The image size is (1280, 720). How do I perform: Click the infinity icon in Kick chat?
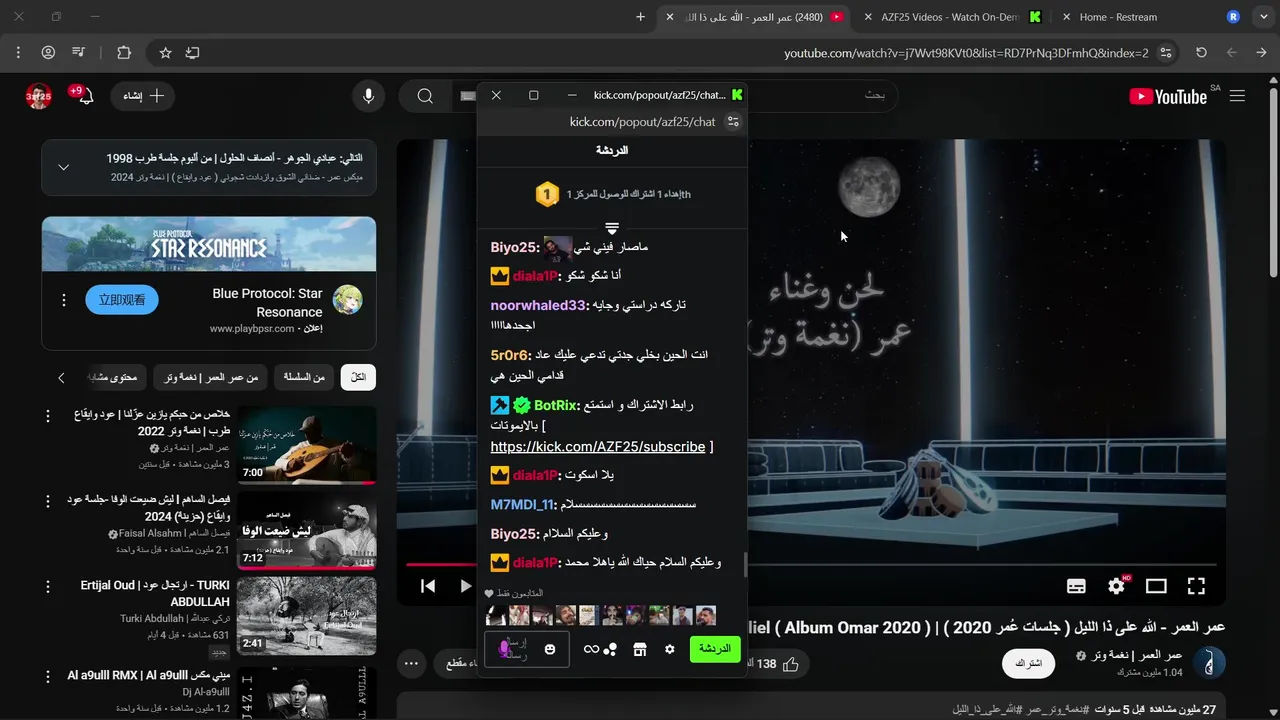tap(591, 649)
